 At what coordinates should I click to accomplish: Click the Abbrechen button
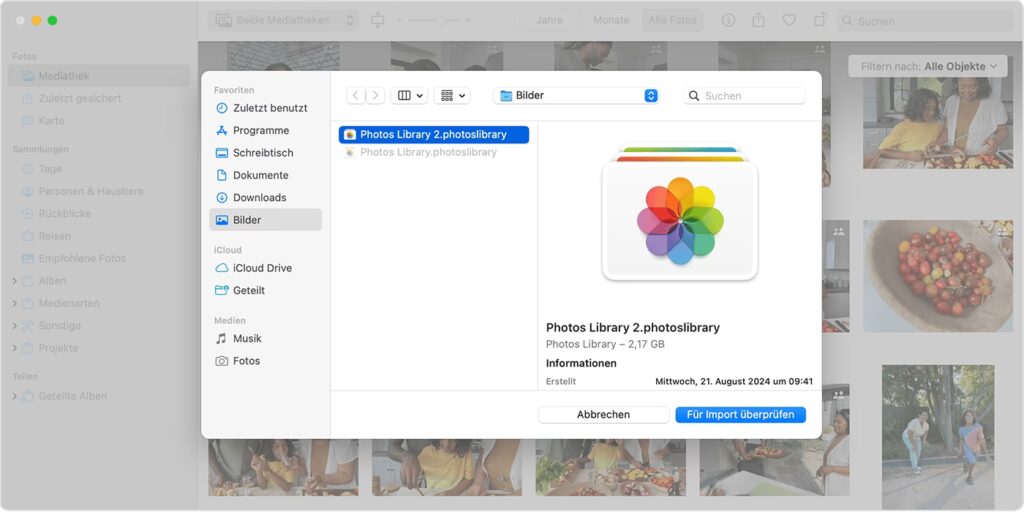pos(603,414)
